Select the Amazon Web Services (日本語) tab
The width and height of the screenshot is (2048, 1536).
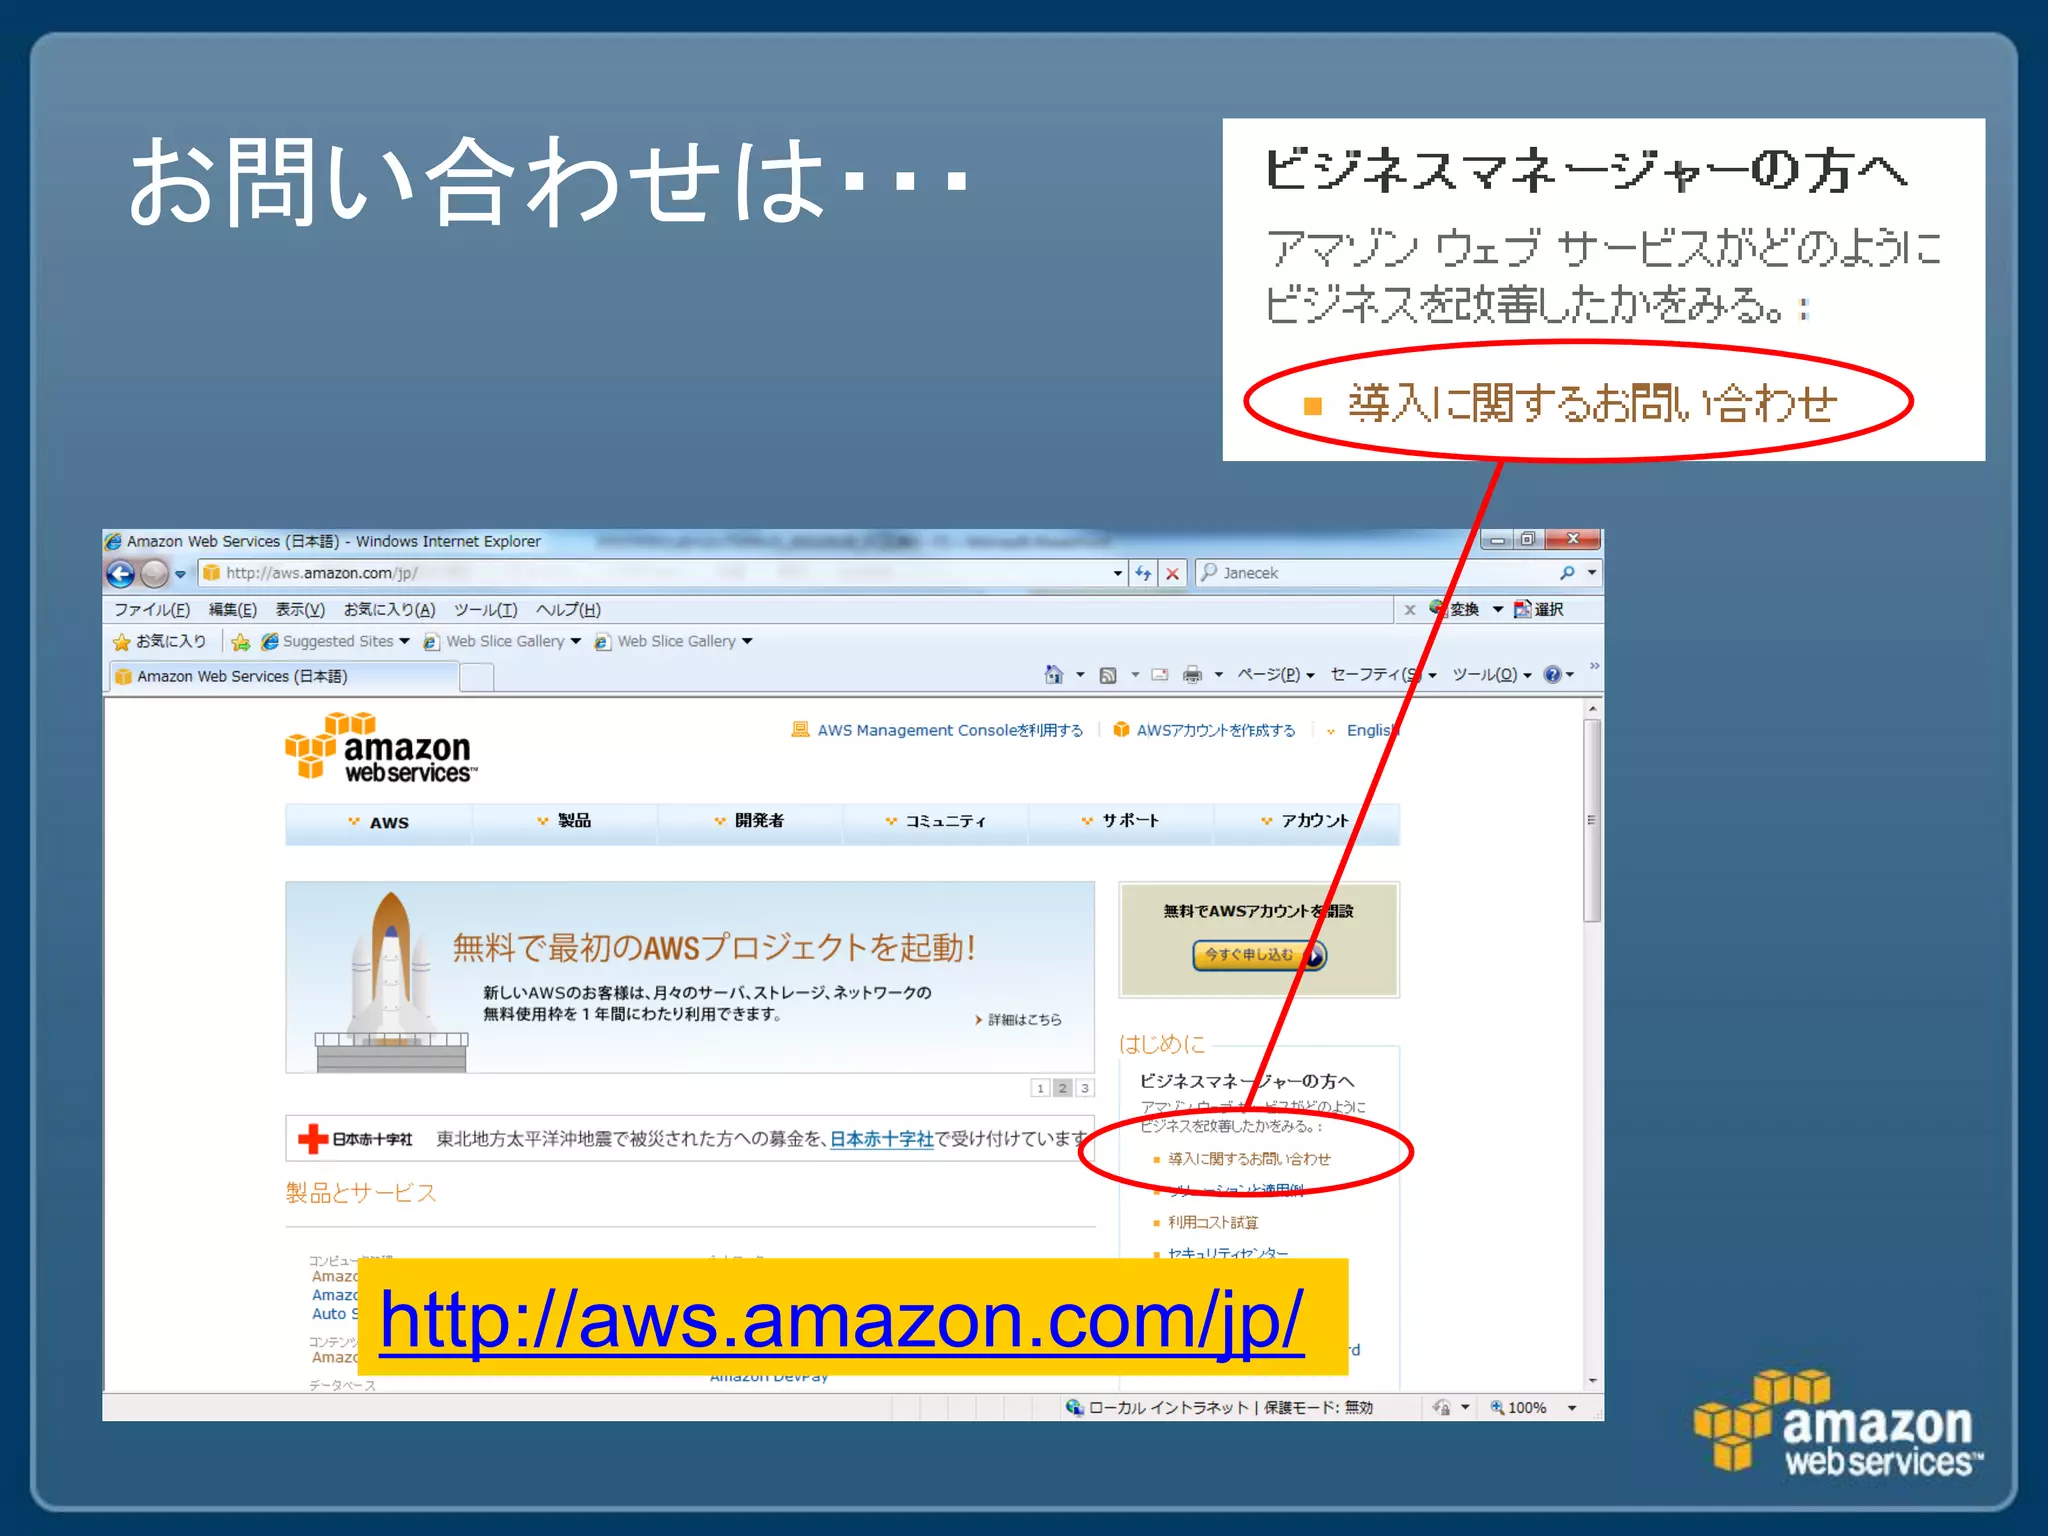(283, 676)
